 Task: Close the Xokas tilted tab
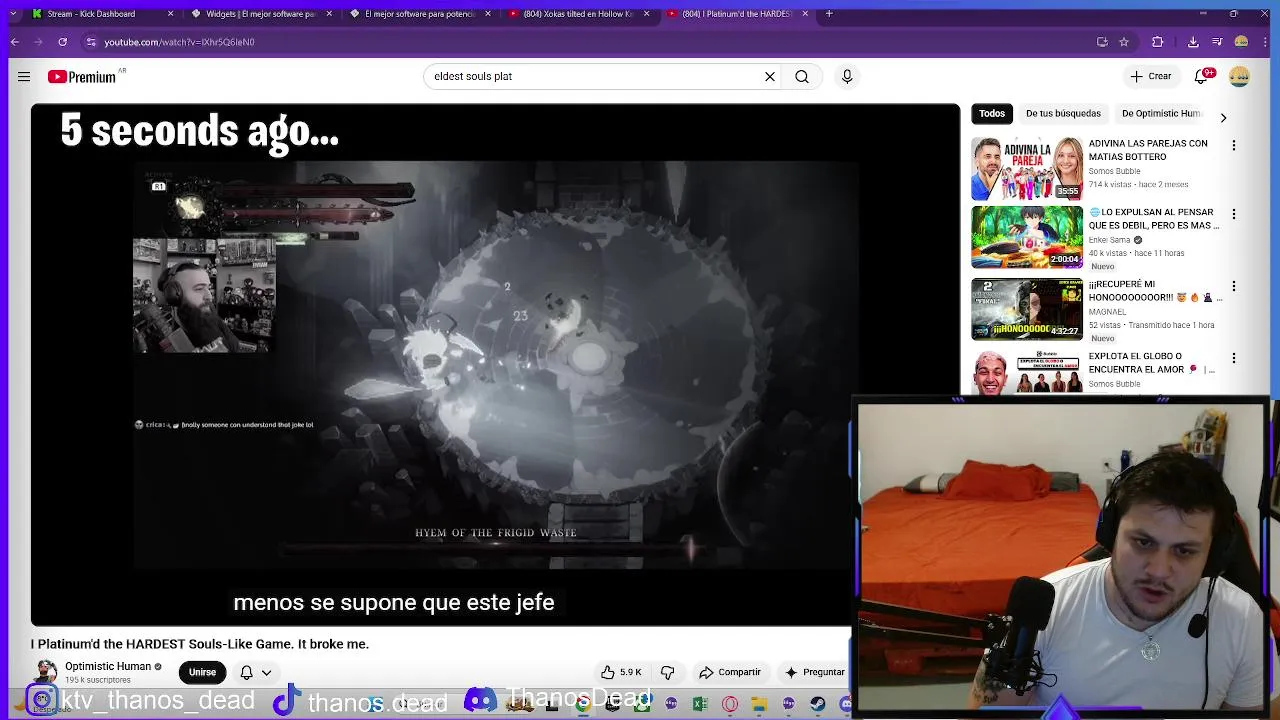coord(647,14)
